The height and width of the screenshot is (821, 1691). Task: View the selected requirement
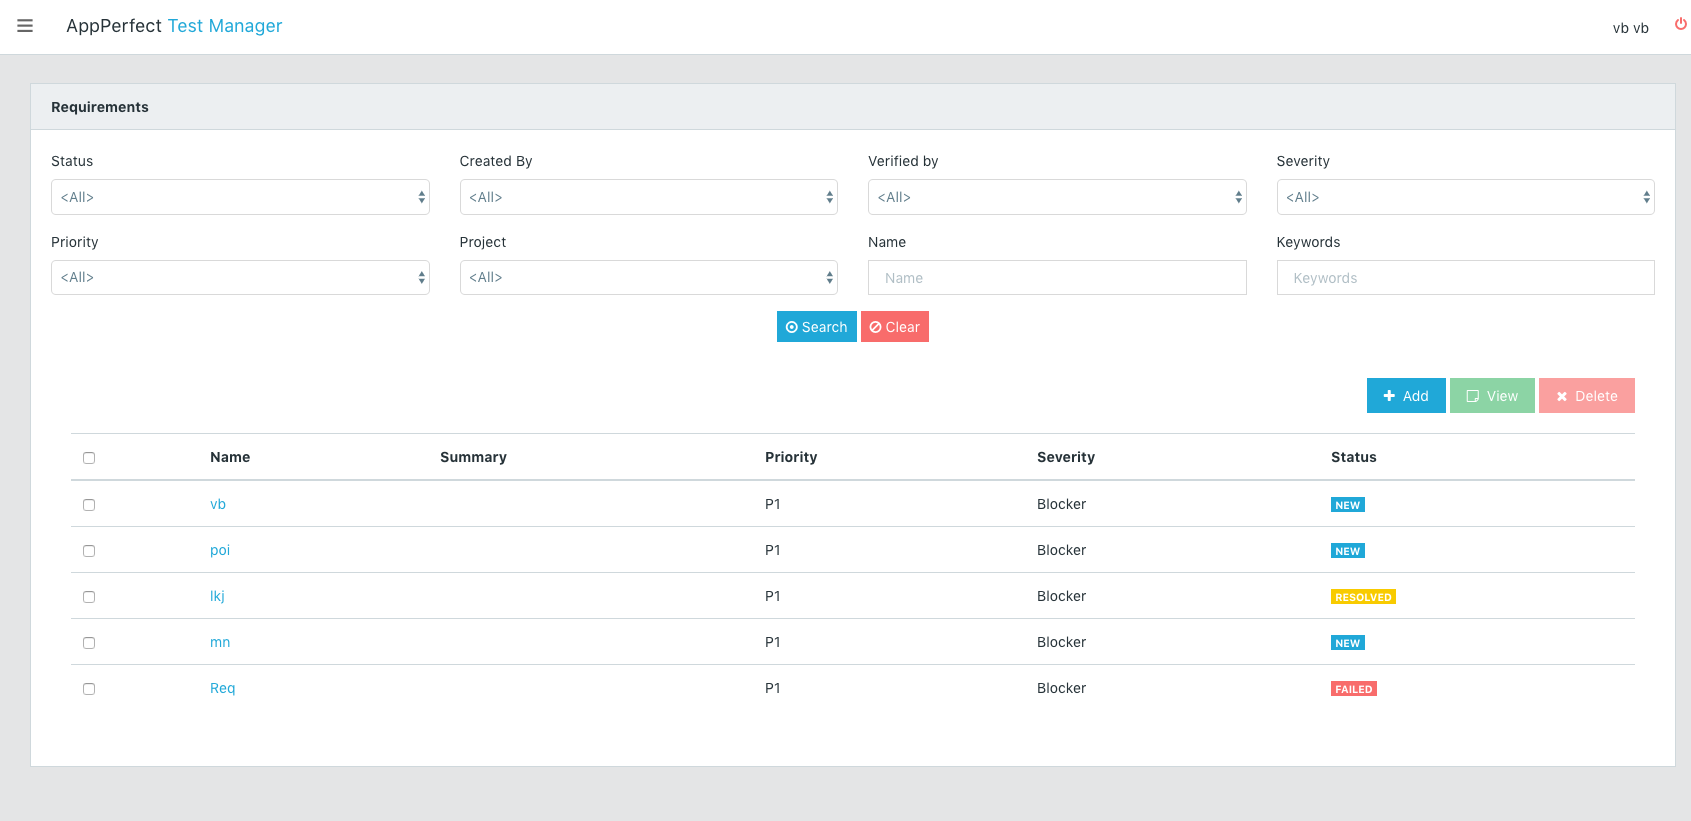pos(1492,396)
